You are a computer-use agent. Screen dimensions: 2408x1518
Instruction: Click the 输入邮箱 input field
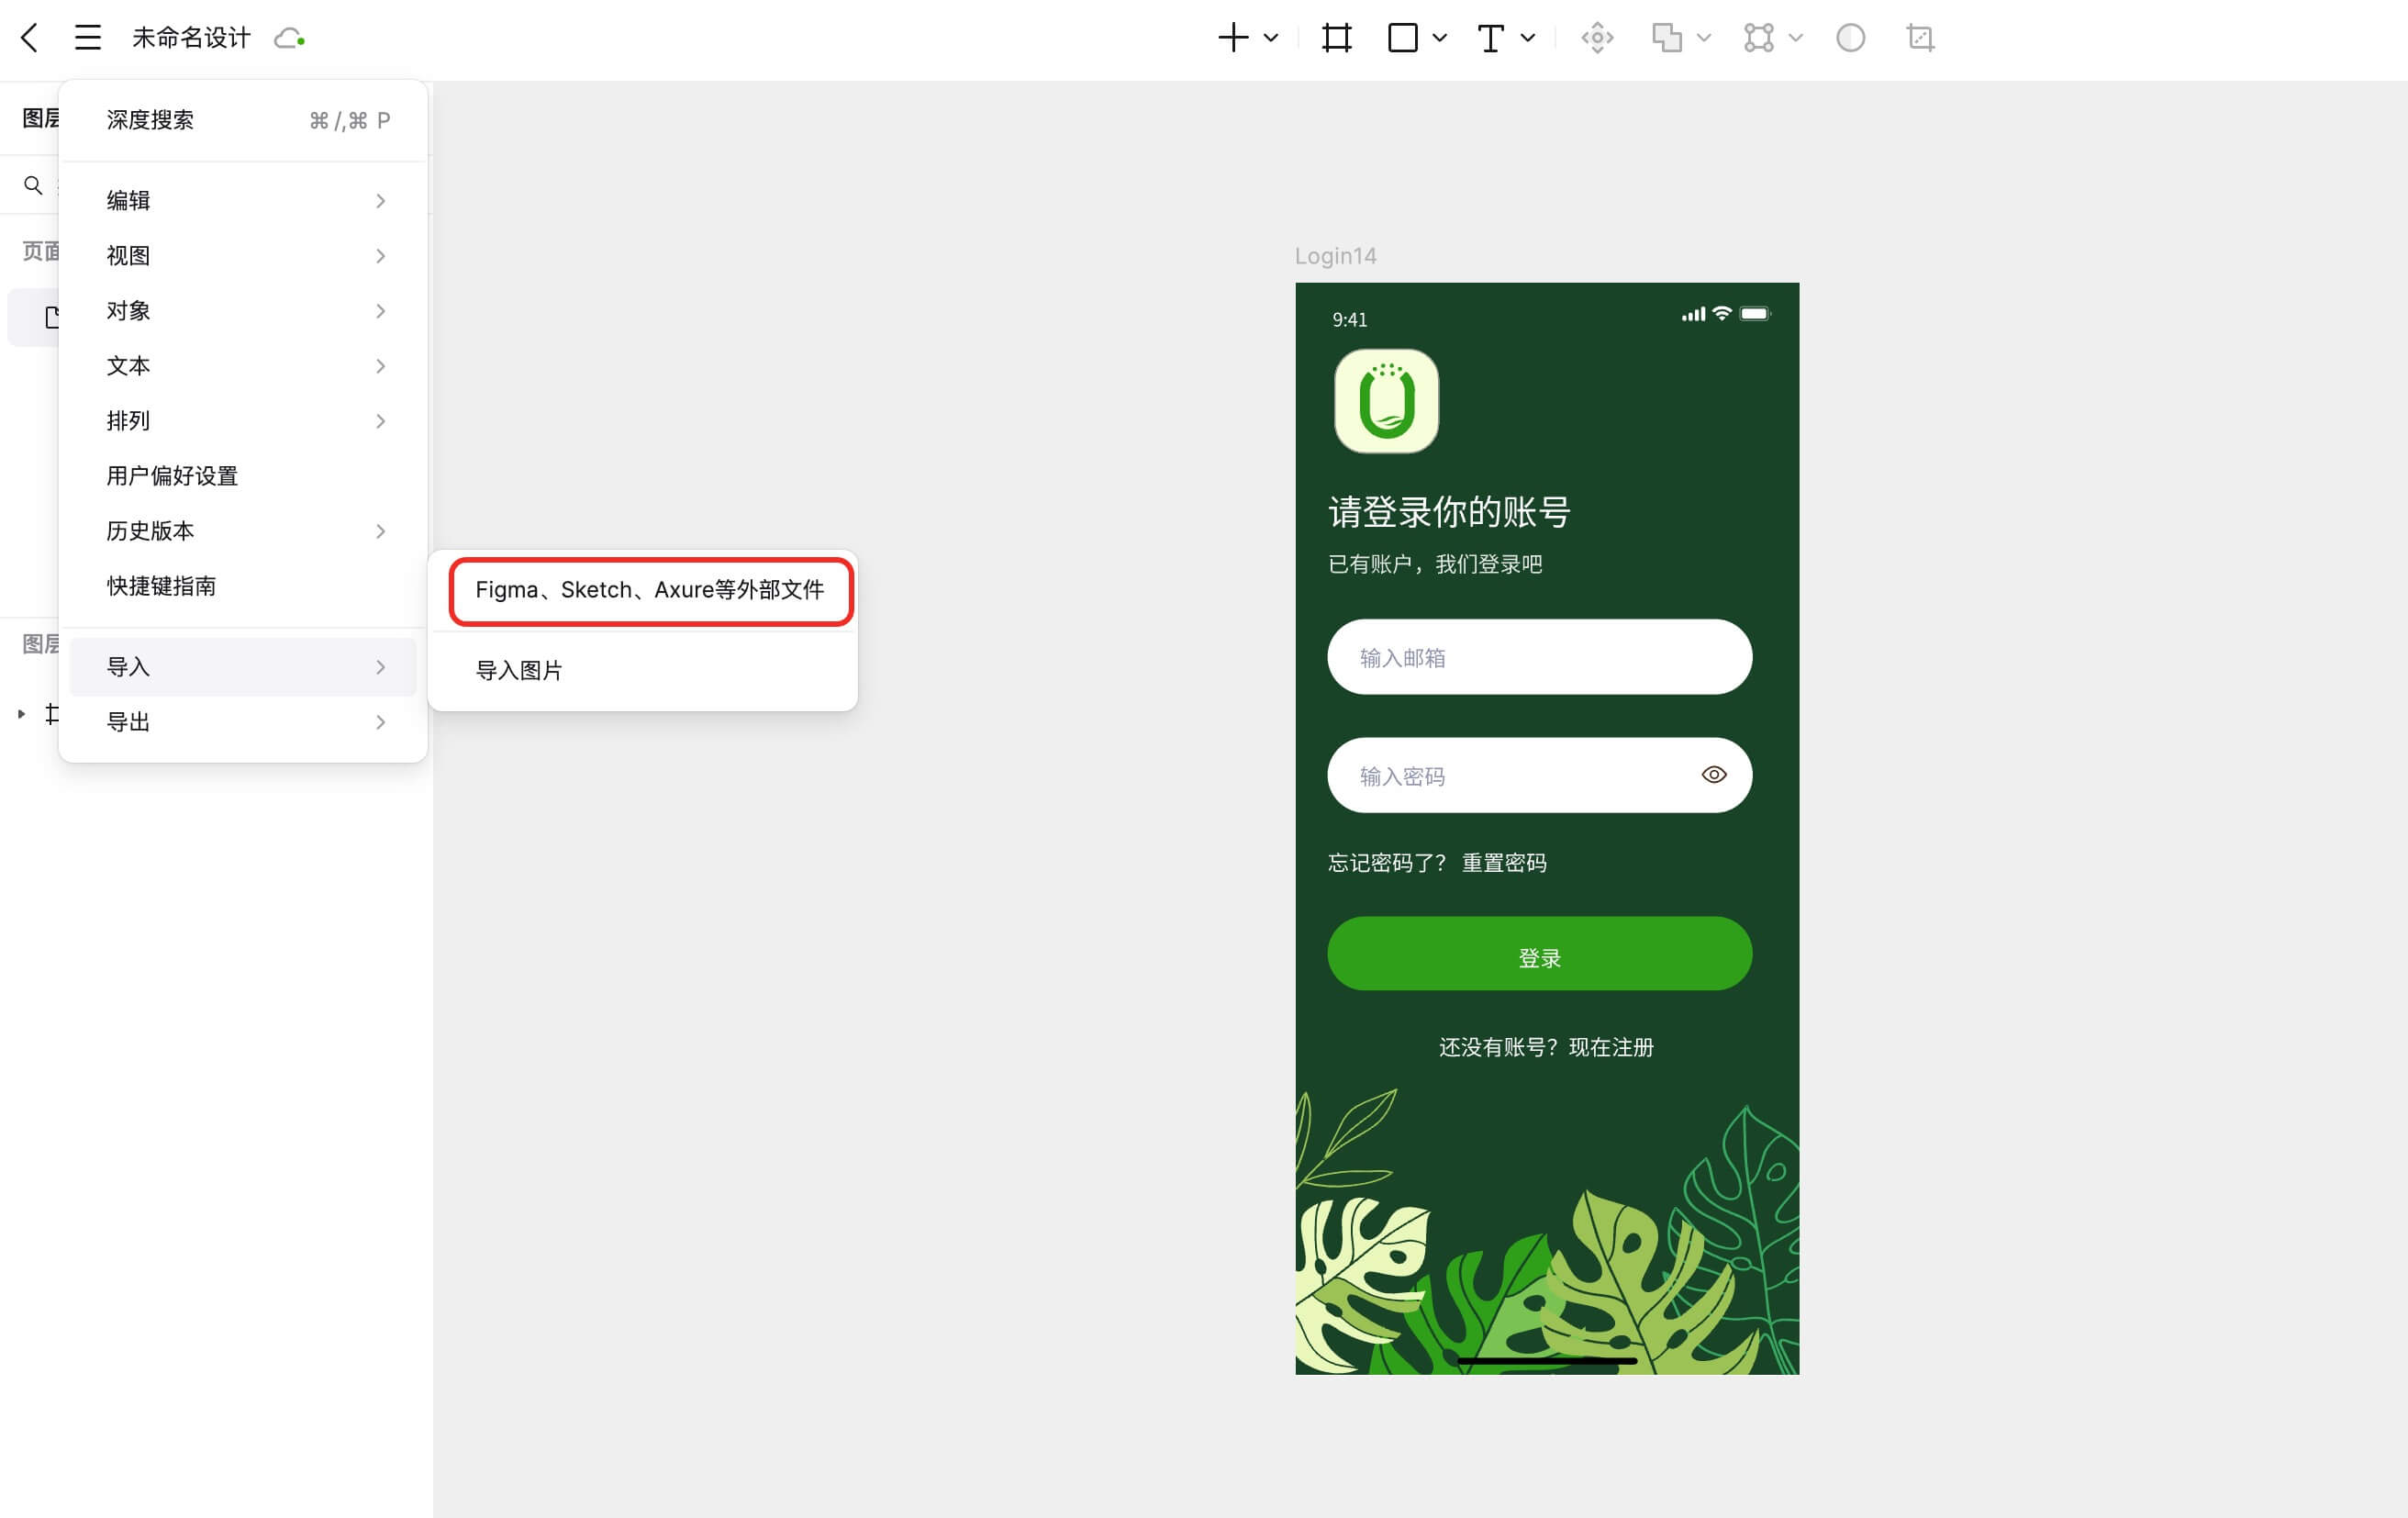tap(1538, 657)
